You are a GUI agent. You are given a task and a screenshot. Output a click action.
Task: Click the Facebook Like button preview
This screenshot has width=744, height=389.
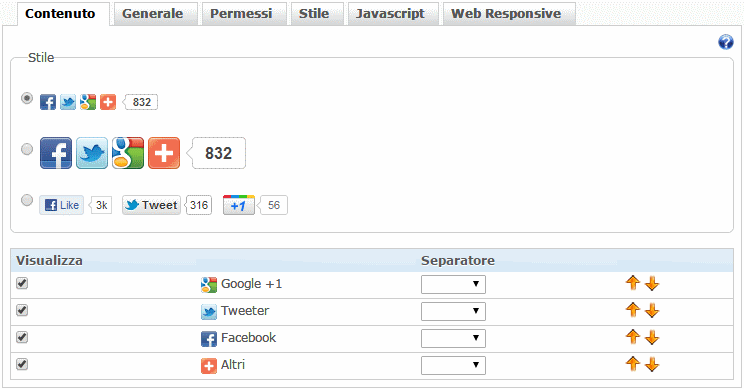click(x=62, y=205)
